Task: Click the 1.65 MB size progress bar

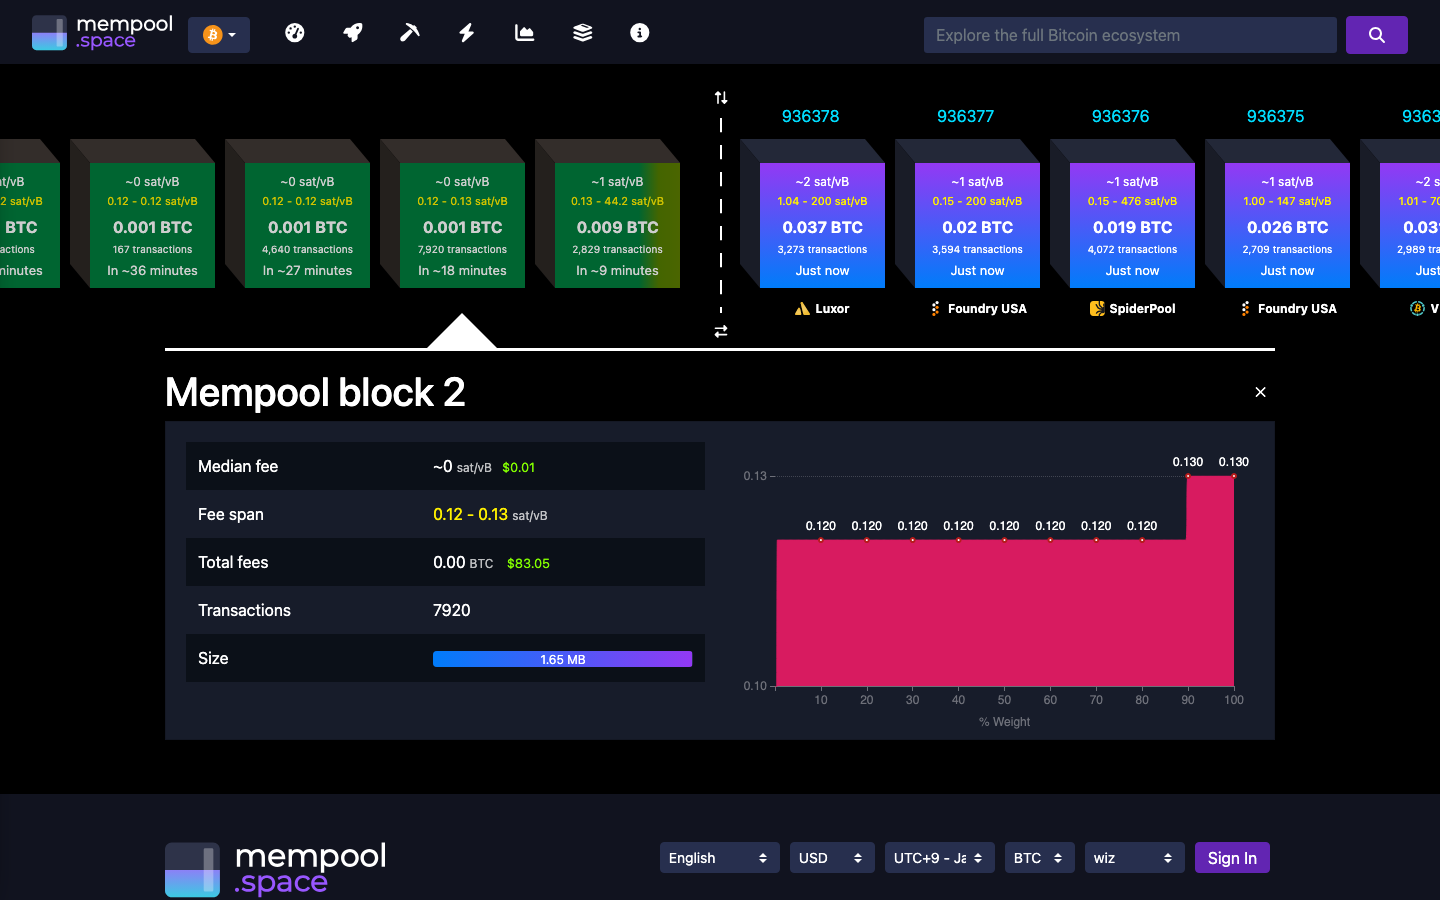Action: pos(562,658)
